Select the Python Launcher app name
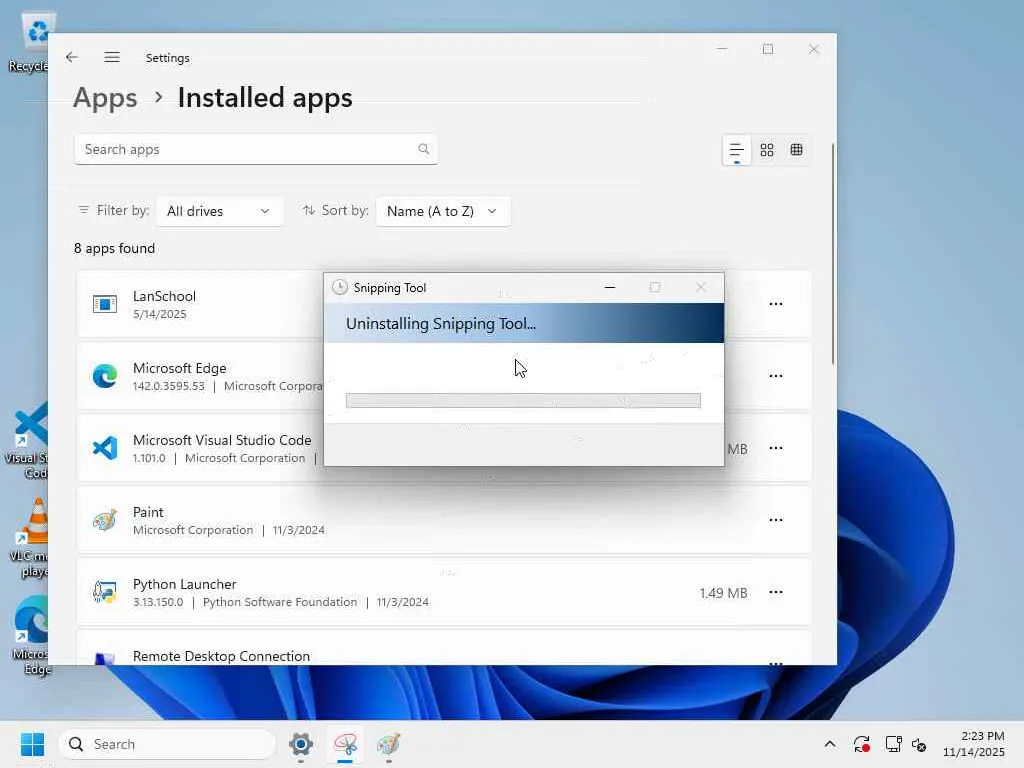 185,584
